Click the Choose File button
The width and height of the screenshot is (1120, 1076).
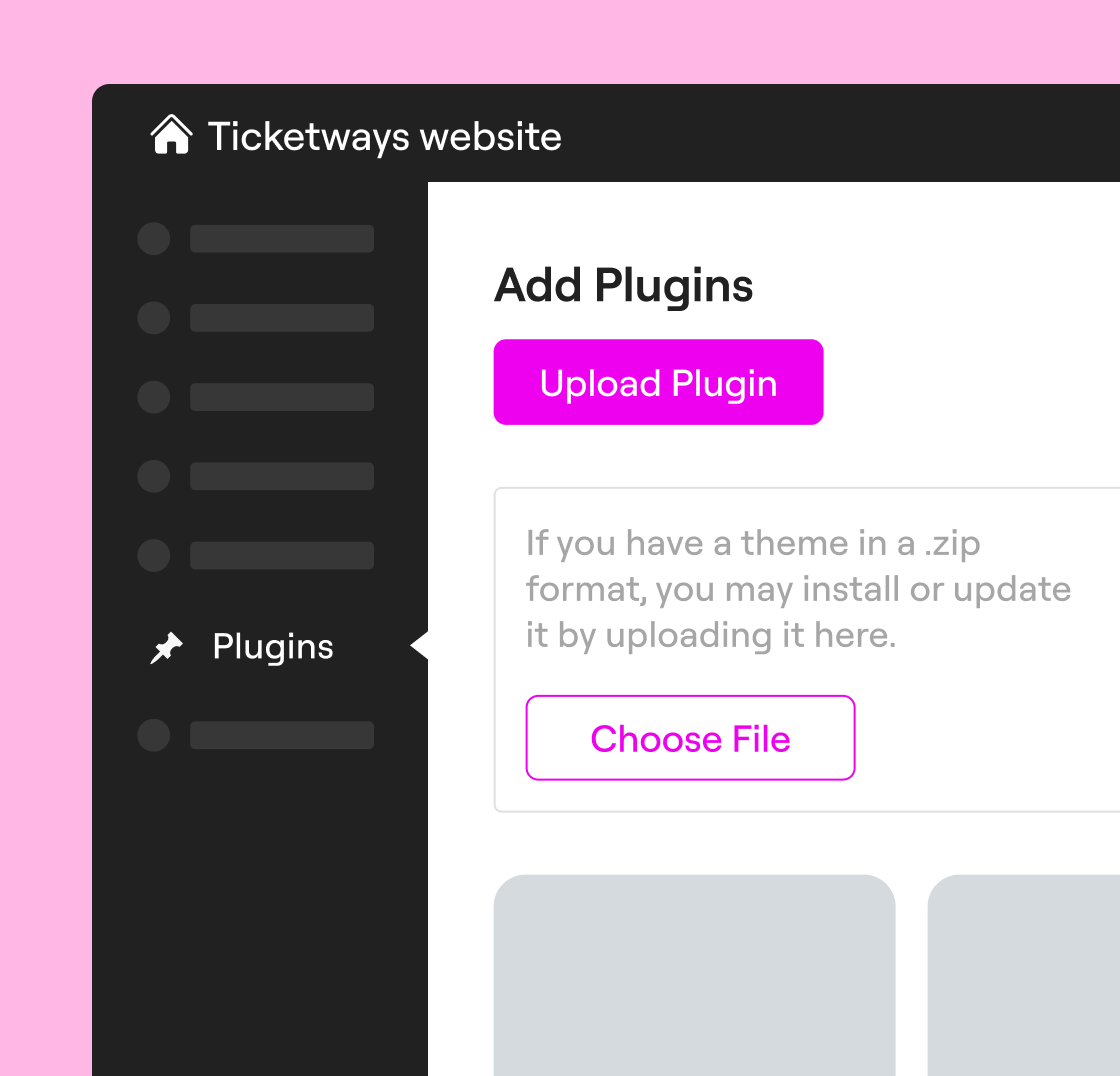690,738
